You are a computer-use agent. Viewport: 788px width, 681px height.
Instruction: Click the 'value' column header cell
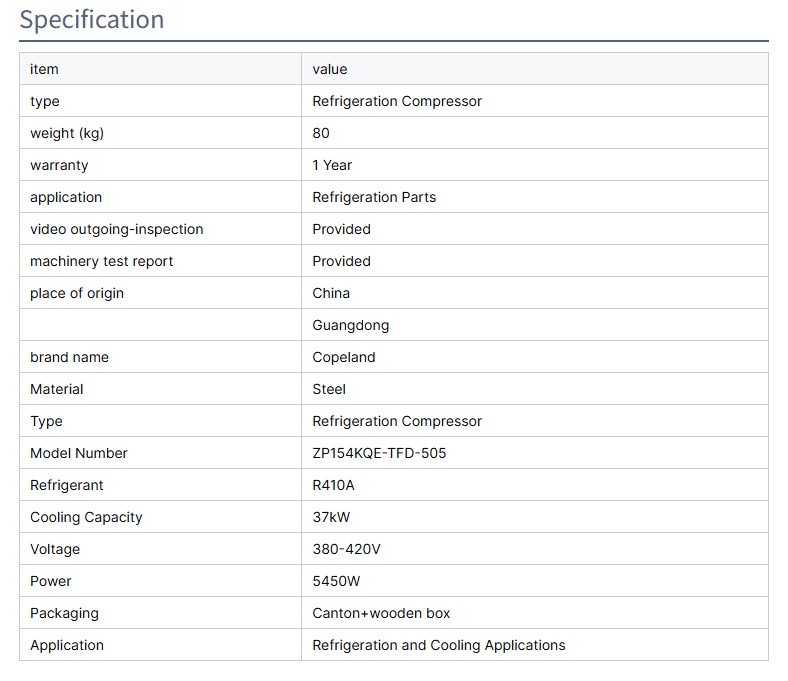[x=329, y=69]
